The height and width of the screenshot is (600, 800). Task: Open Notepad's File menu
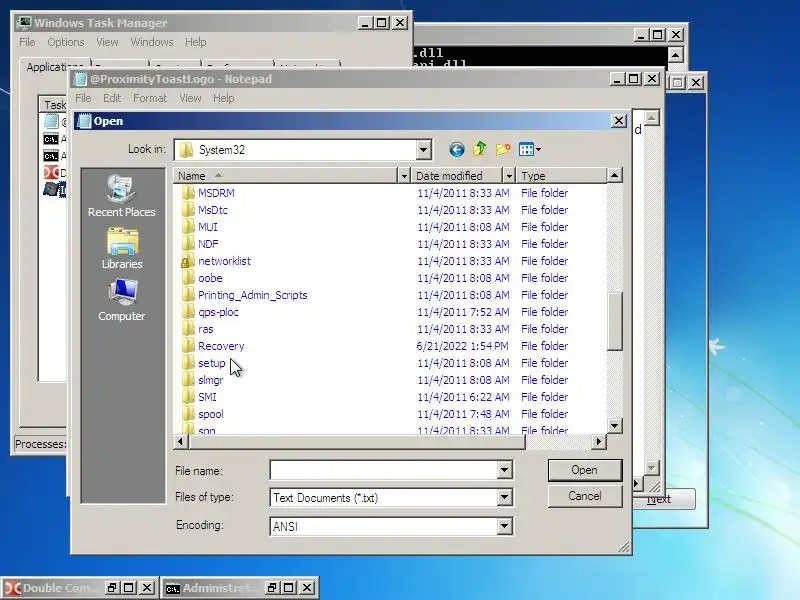pos(83,98)
